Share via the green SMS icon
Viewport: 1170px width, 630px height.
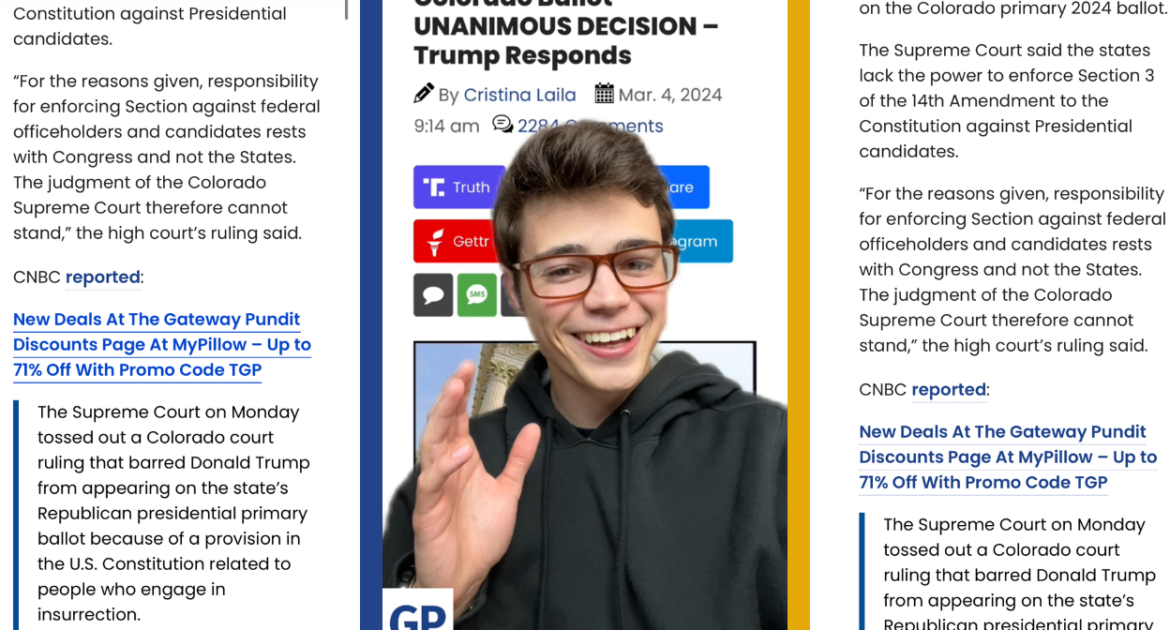click(477, 295)
